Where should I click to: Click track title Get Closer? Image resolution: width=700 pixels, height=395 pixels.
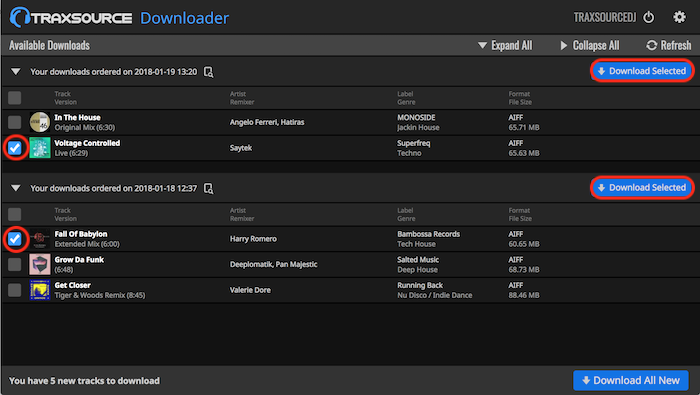72,285
